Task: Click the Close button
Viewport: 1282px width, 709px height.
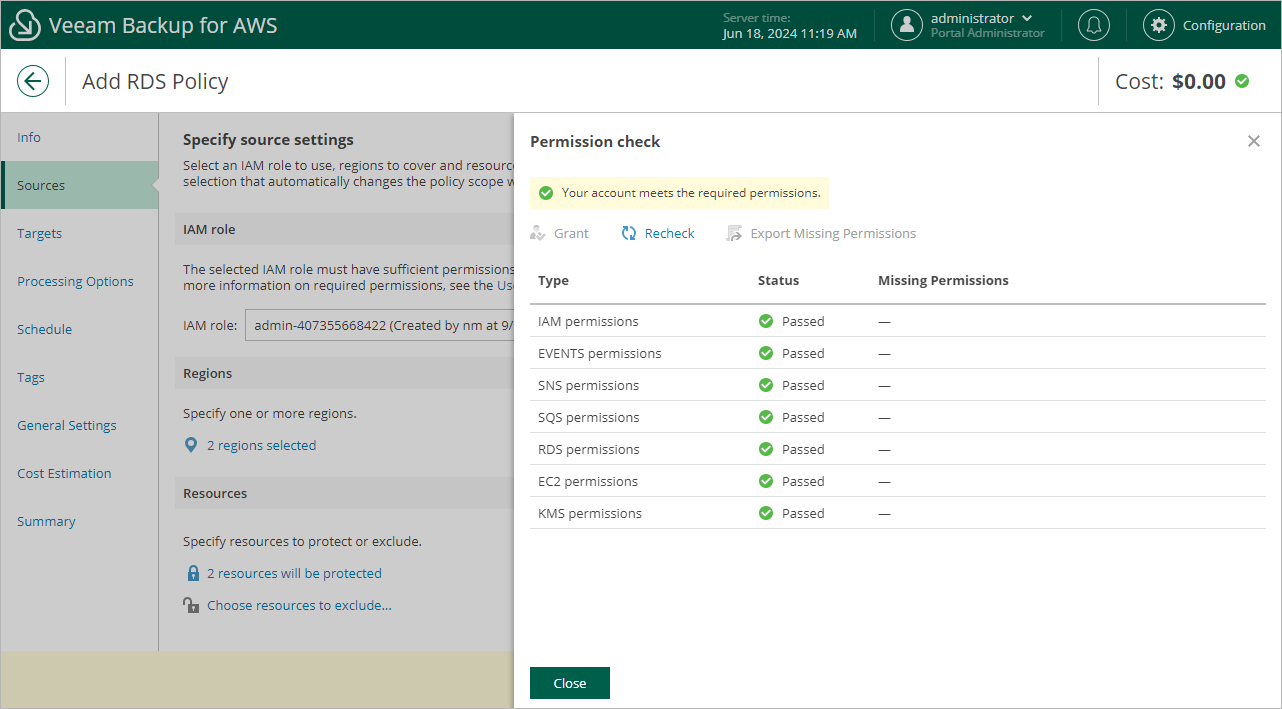Action: point(570,683)
